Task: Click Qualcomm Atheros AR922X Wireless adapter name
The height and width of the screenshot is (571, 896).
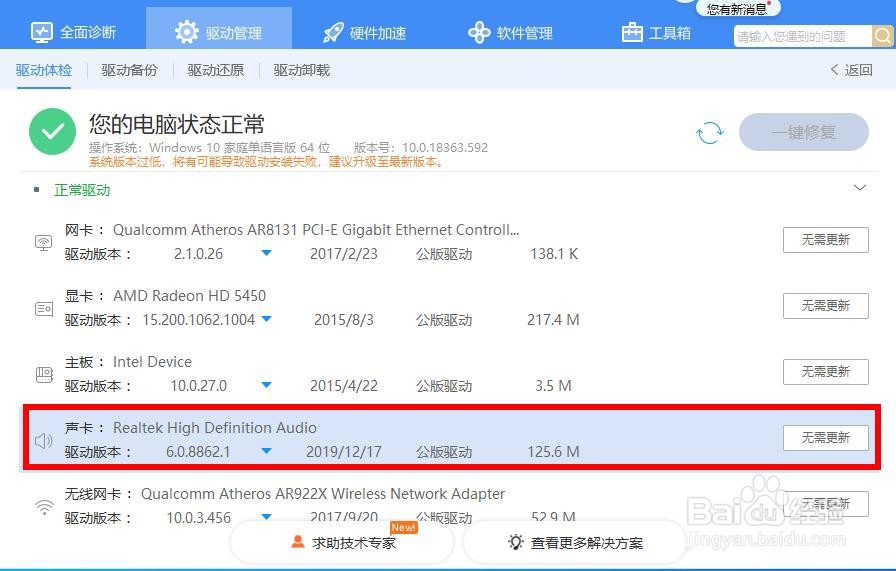Action: 323,493
